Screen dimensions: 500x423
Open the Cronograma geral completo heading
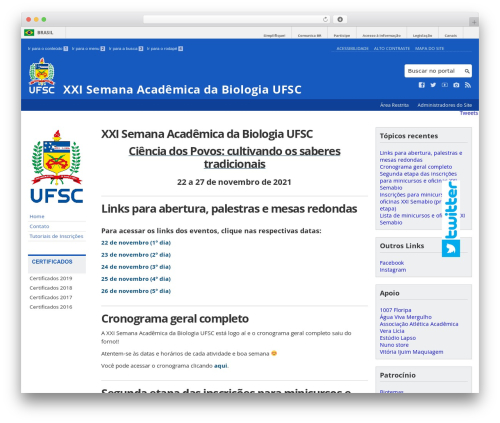(x=175, y=319)
